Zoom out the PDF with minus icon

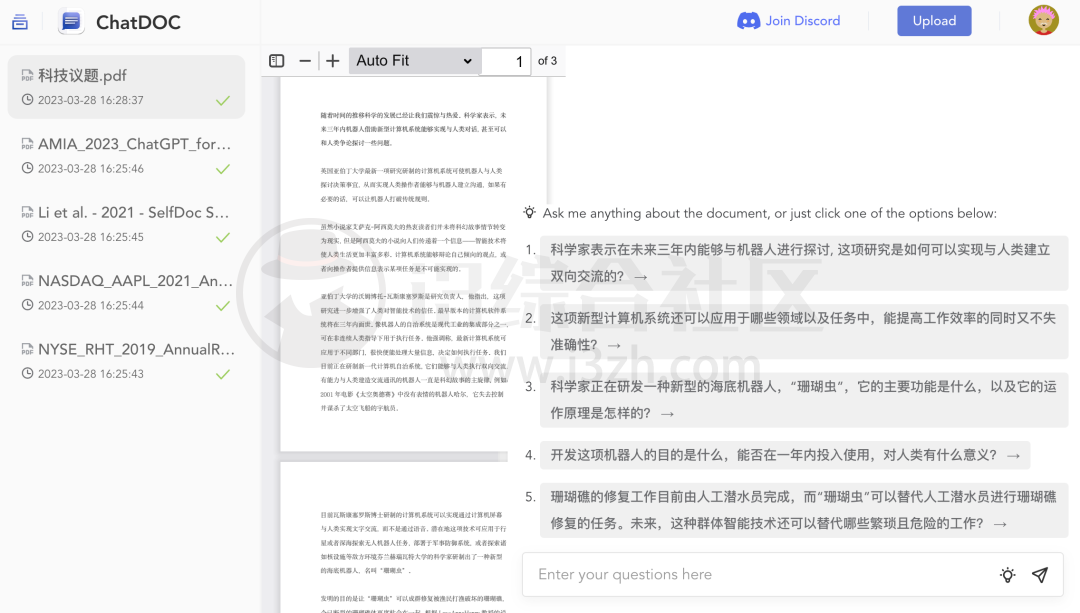click(x=305, y=61)
